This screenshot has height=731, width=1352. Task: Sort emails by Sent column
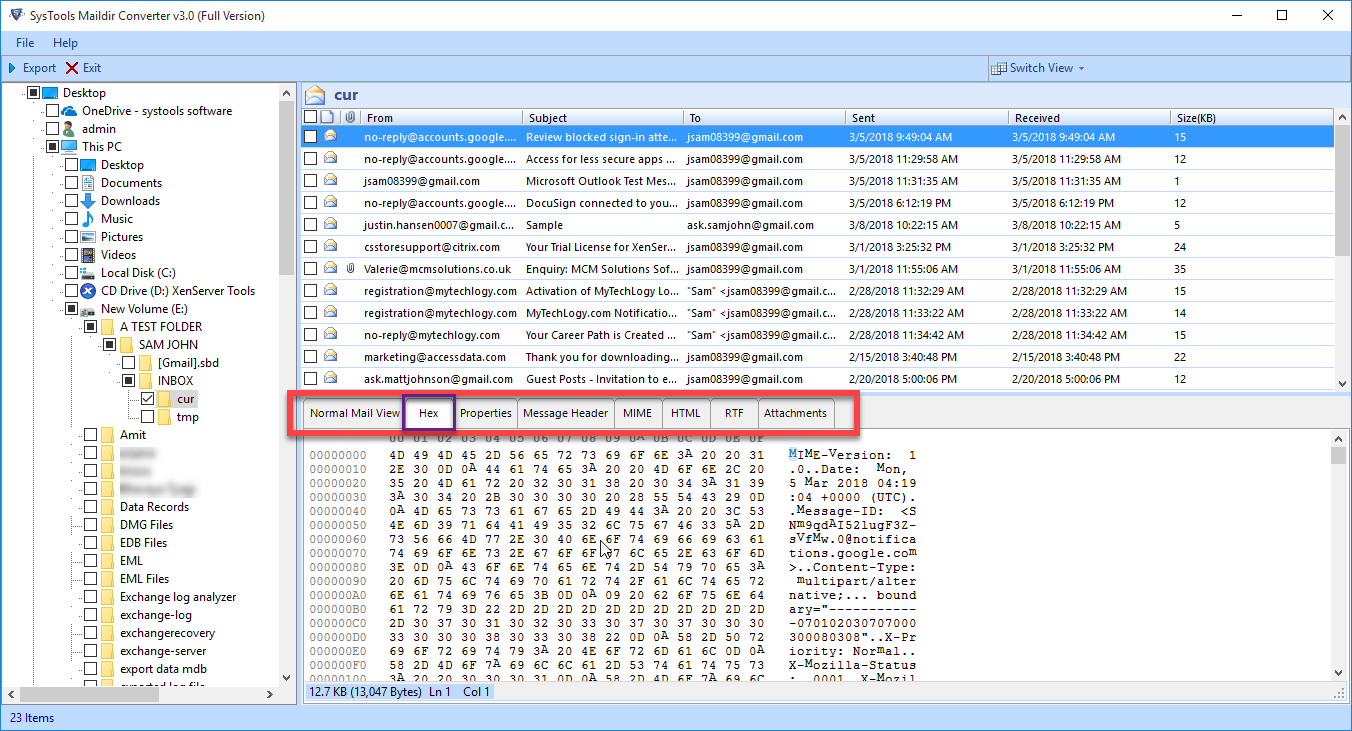pyautogui.click(x=927, y=118)
